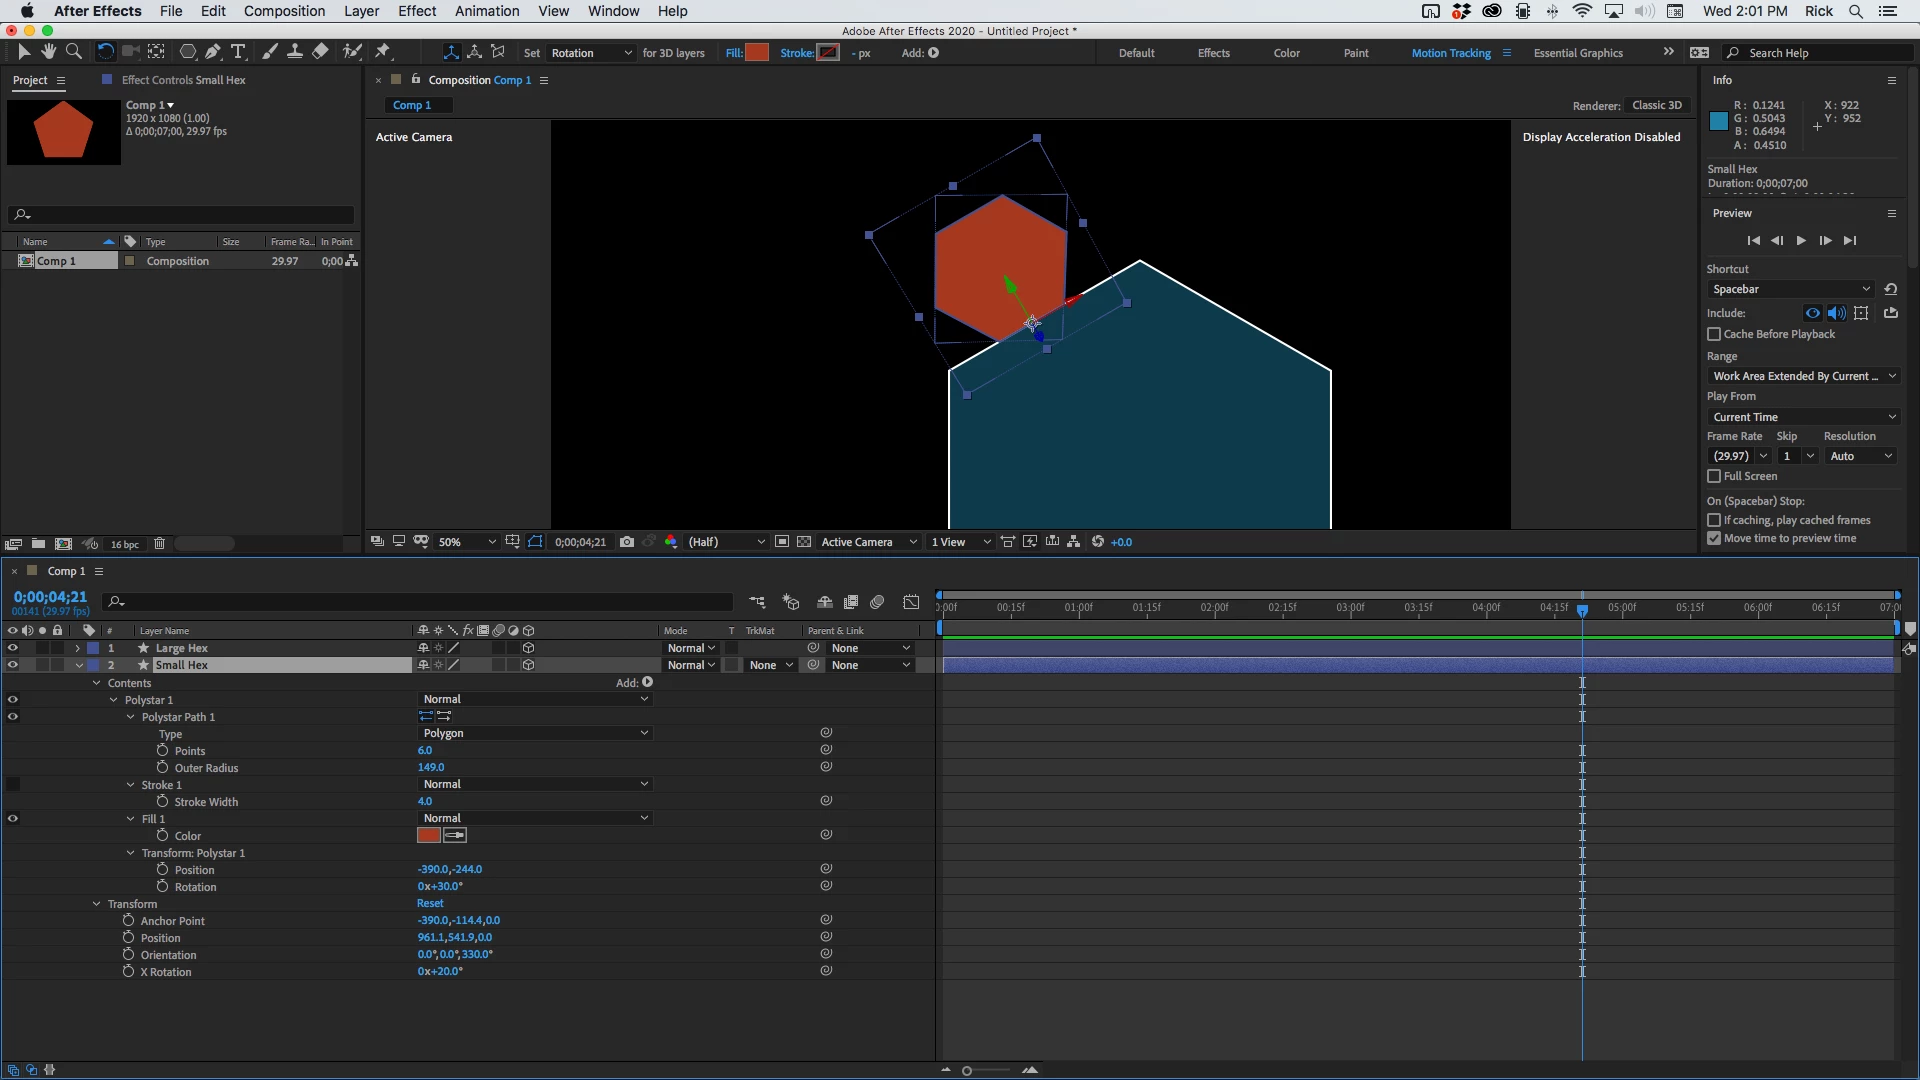Select the Zoom tool
Screen dimensions: 1920x1080
point(73,52)
